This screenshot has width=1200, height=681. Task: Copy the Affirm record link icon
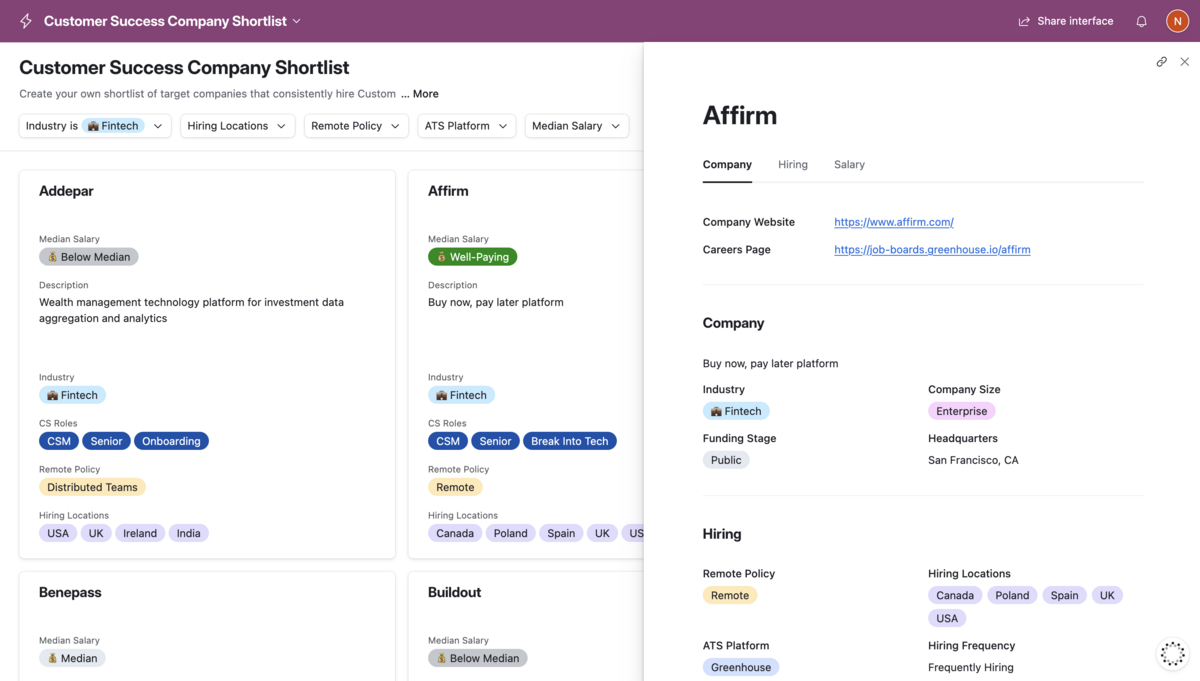1161,61
